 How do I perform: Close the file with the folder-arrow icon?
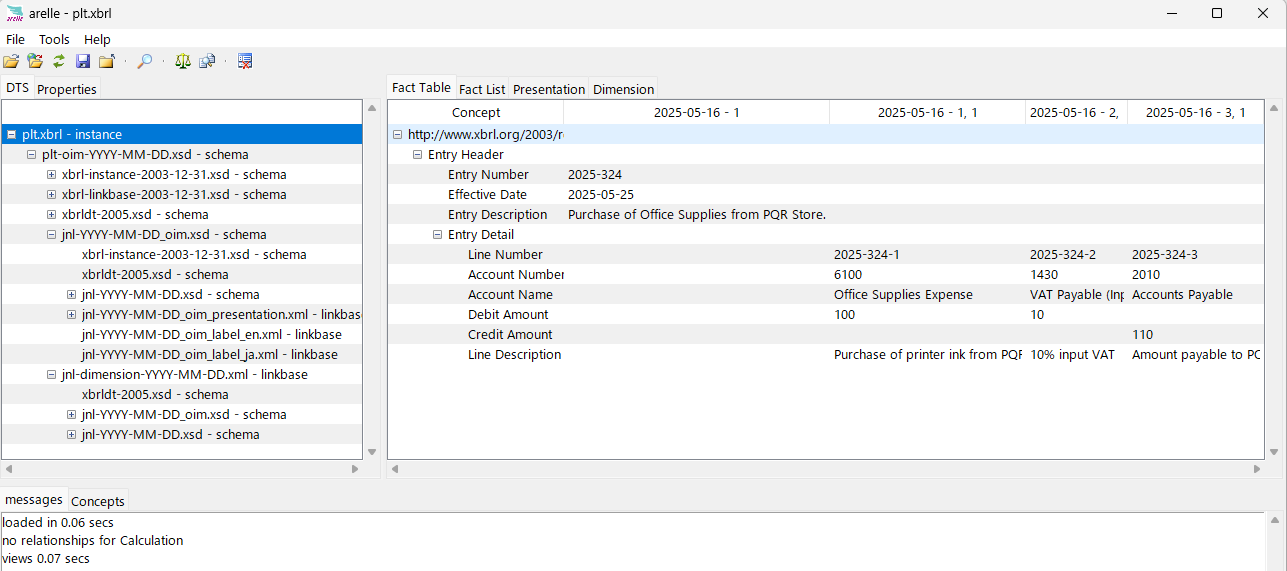pyautogui.click(x=106, y=62)
